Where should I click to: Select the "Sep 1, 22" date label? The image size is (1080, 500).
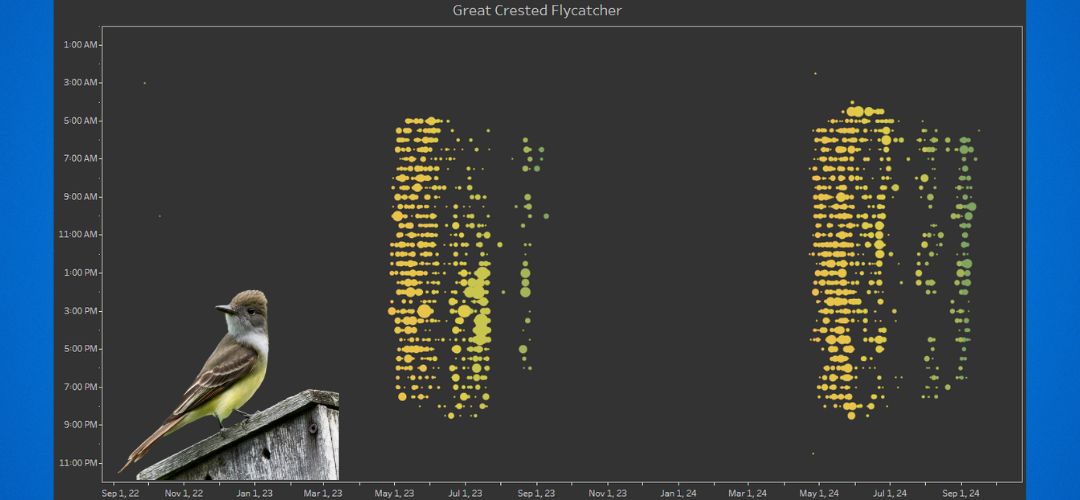click(x=122, y=492)
